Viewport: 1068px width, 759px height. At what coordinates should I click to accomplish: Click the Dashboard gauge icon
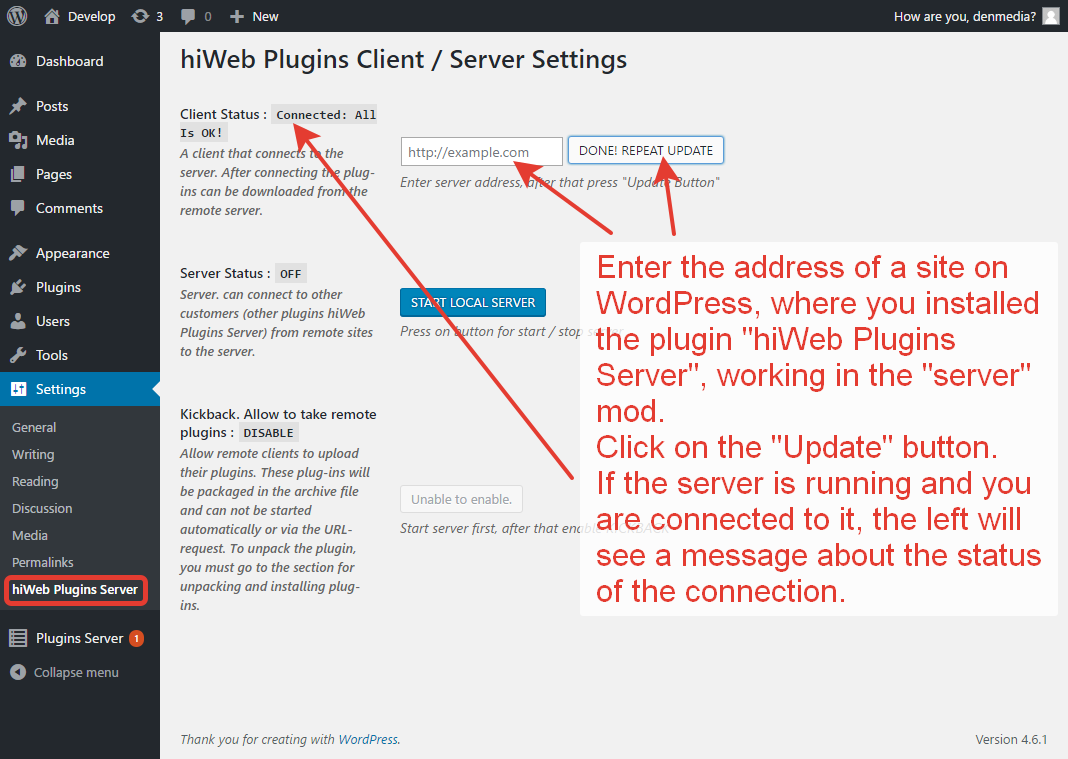[x=18, y=61]
